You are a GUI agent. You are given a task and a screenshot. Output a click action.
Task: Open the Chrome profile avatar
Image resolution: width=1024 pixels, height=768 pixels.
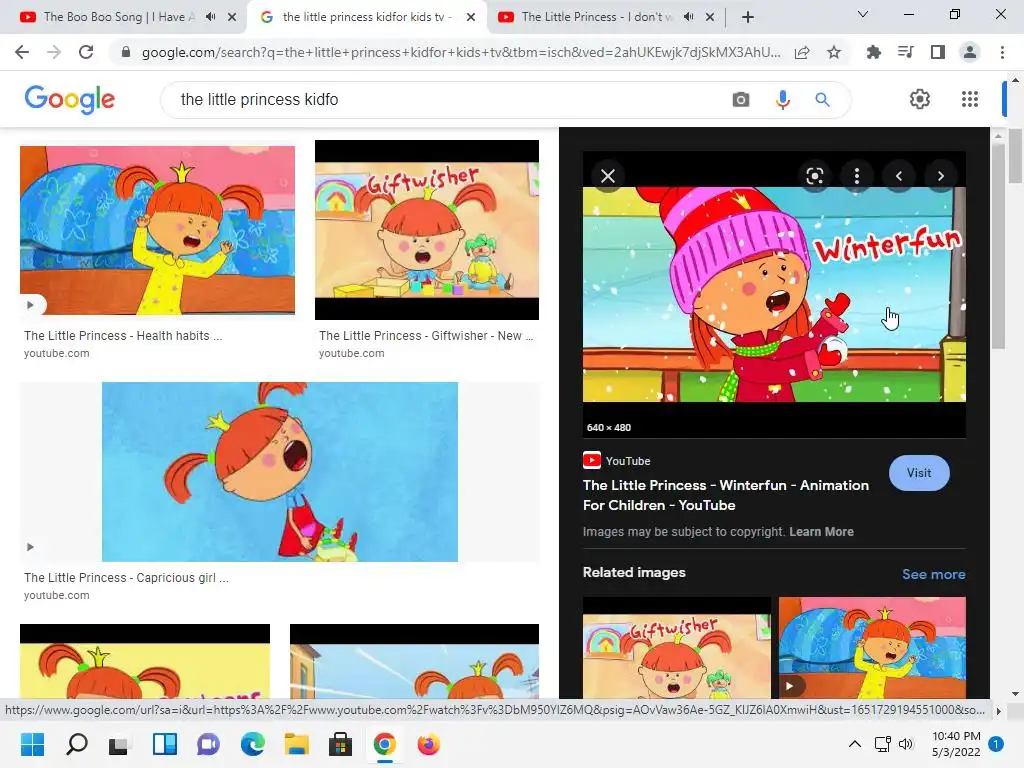tap(970, 52)
